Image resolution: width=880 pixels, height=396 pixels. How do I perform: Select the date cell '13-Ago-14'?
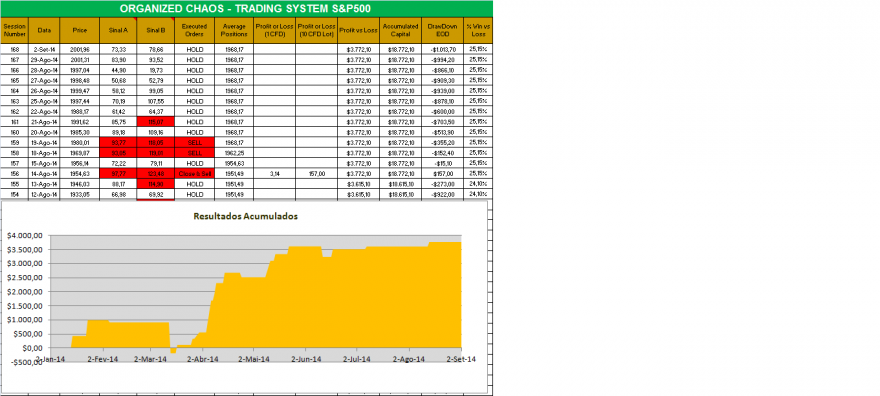(44, 184)
